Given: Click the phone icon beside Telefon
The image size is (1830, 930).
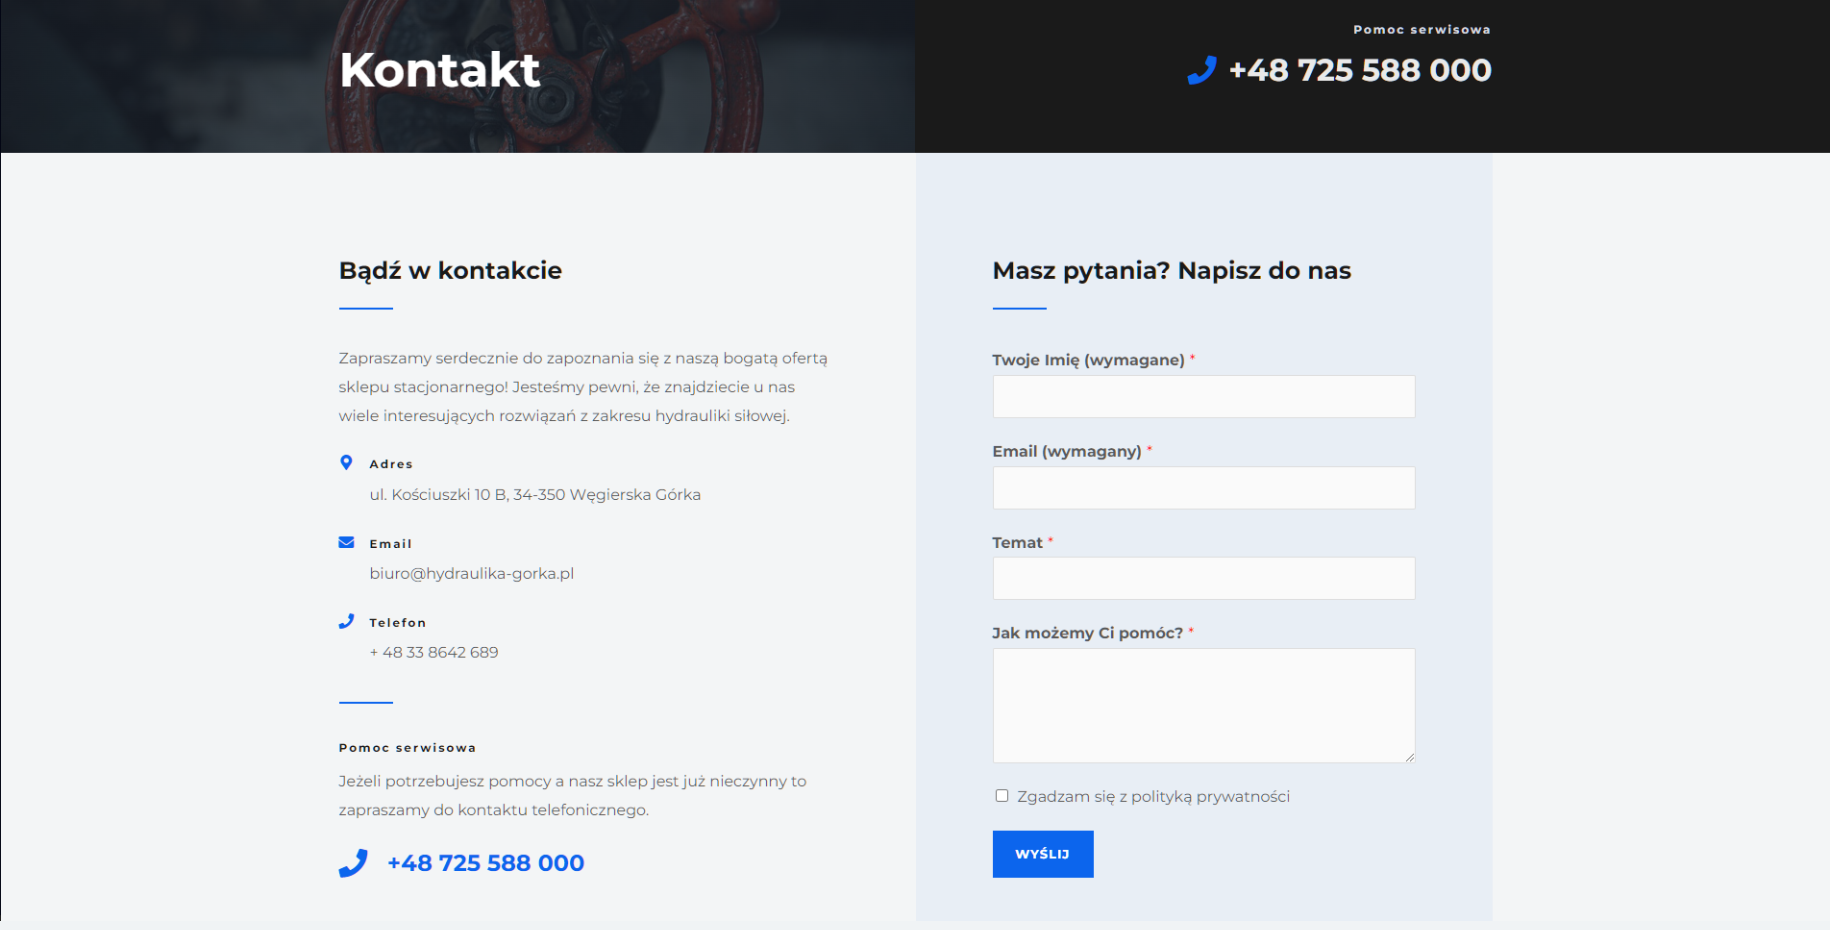Looking at the screenshot, I should 346,622.
